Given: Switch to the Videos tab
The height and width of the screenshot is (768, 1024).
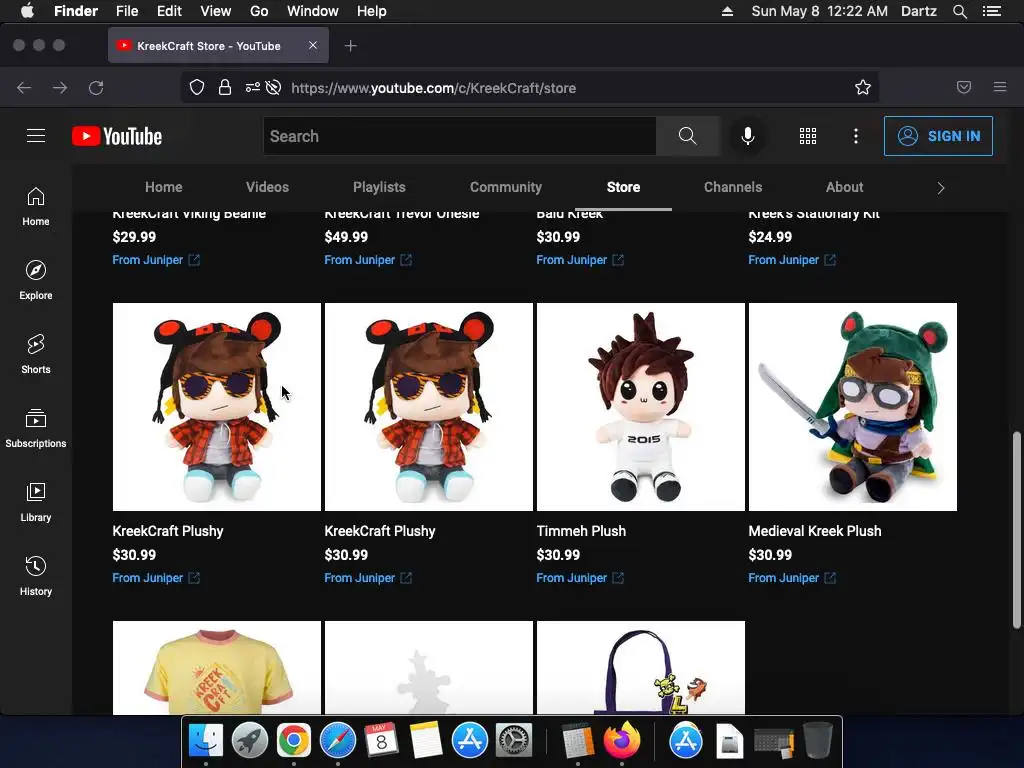Looking at the screenshot, I should (x=267, y=187).
